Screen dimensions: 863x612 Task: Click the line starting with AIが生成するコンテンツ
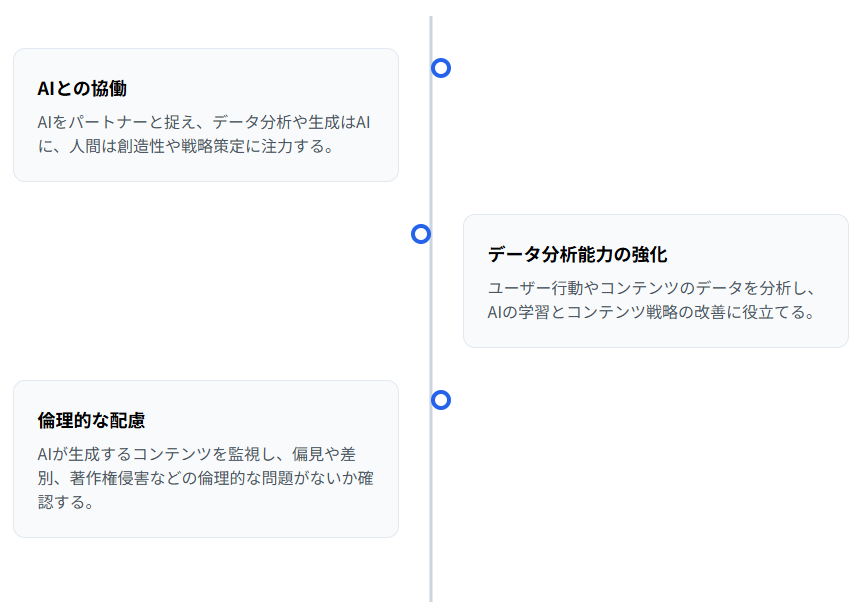[196, 454]
